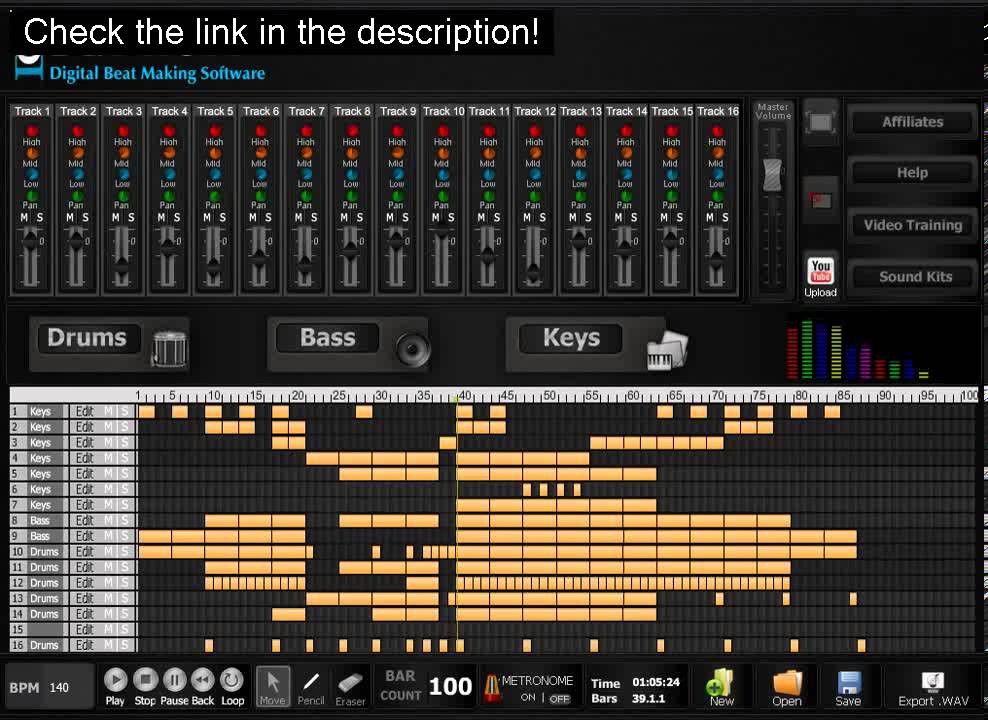Mute sequencer row 9 Bass

(108, 536)
